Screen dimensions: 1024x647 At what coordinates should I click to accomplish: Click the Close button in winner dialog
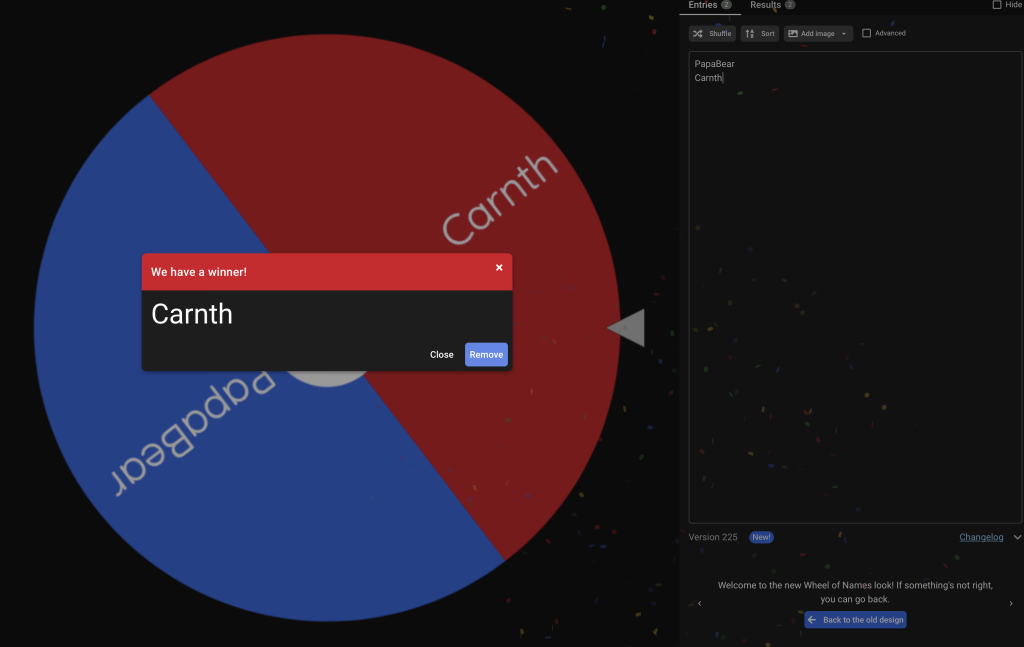click(x=441, y=355)
